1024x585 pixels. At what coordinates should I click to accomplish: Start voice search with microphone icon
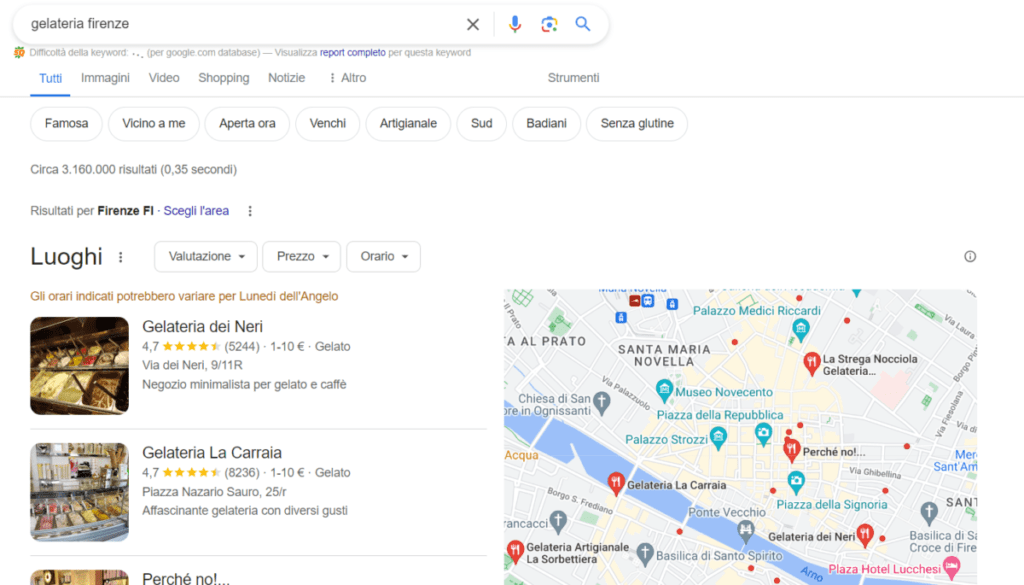point(515,24)
